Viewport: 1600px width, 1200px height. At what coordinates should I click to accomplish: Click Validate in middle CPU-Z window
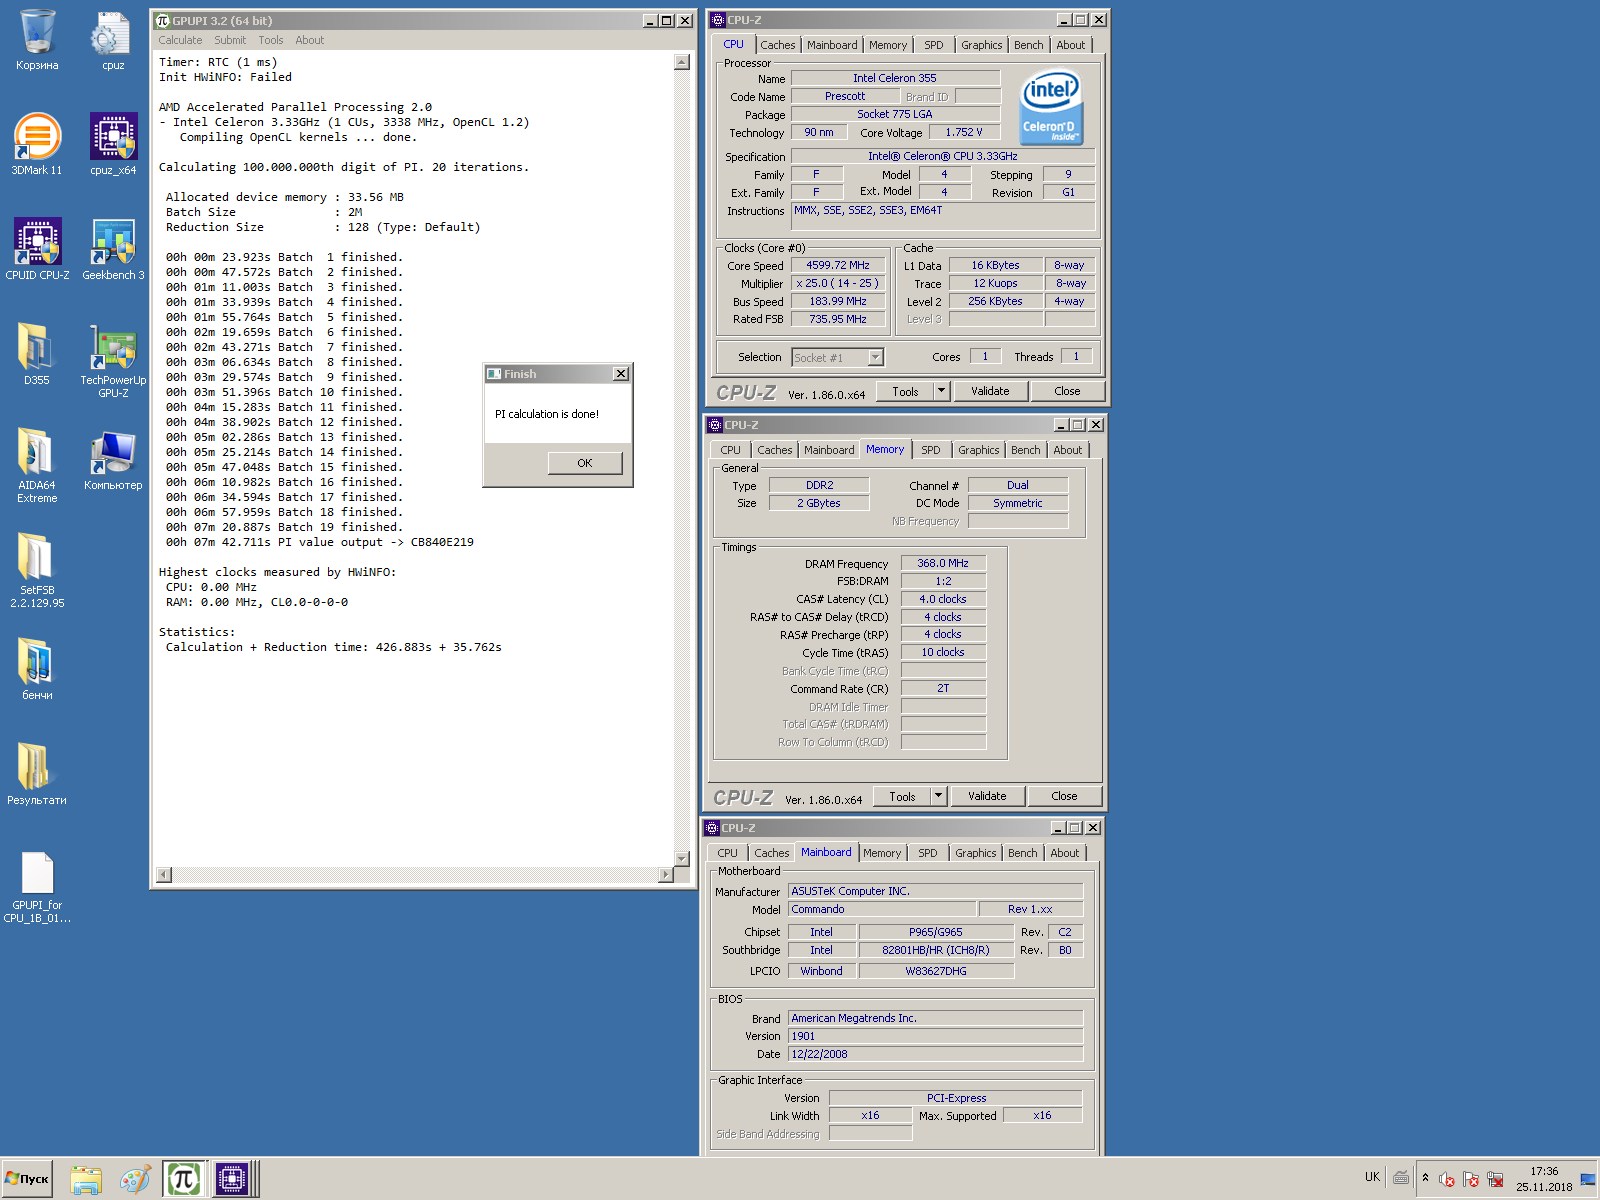coord(987,796)
